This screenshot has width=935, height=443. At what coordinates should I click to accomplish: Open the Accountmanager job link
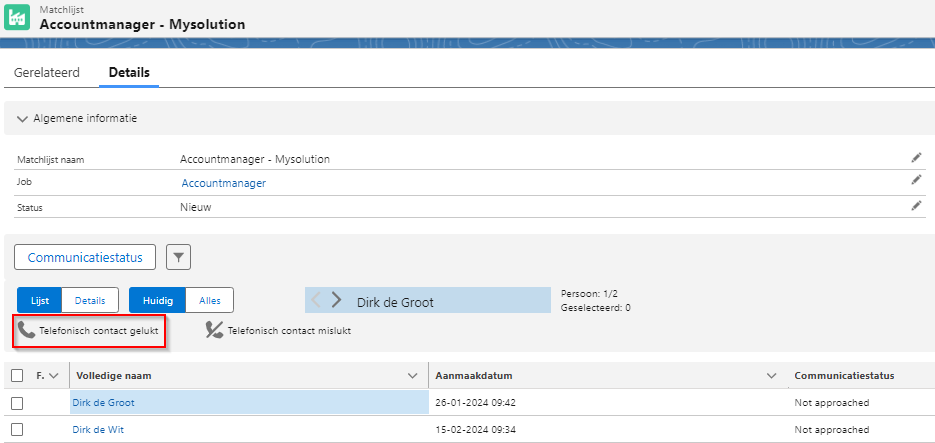[x=223, y=183]
